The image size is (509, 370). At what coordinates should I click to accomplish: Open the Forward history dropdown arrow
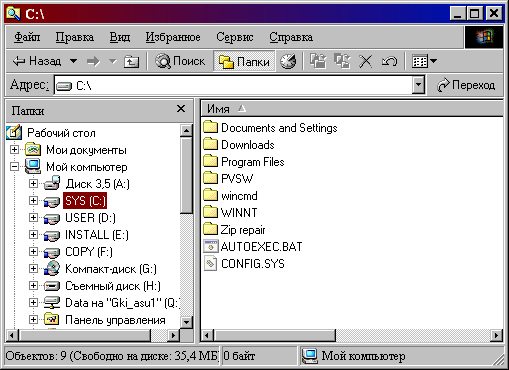tap(113, 61)
